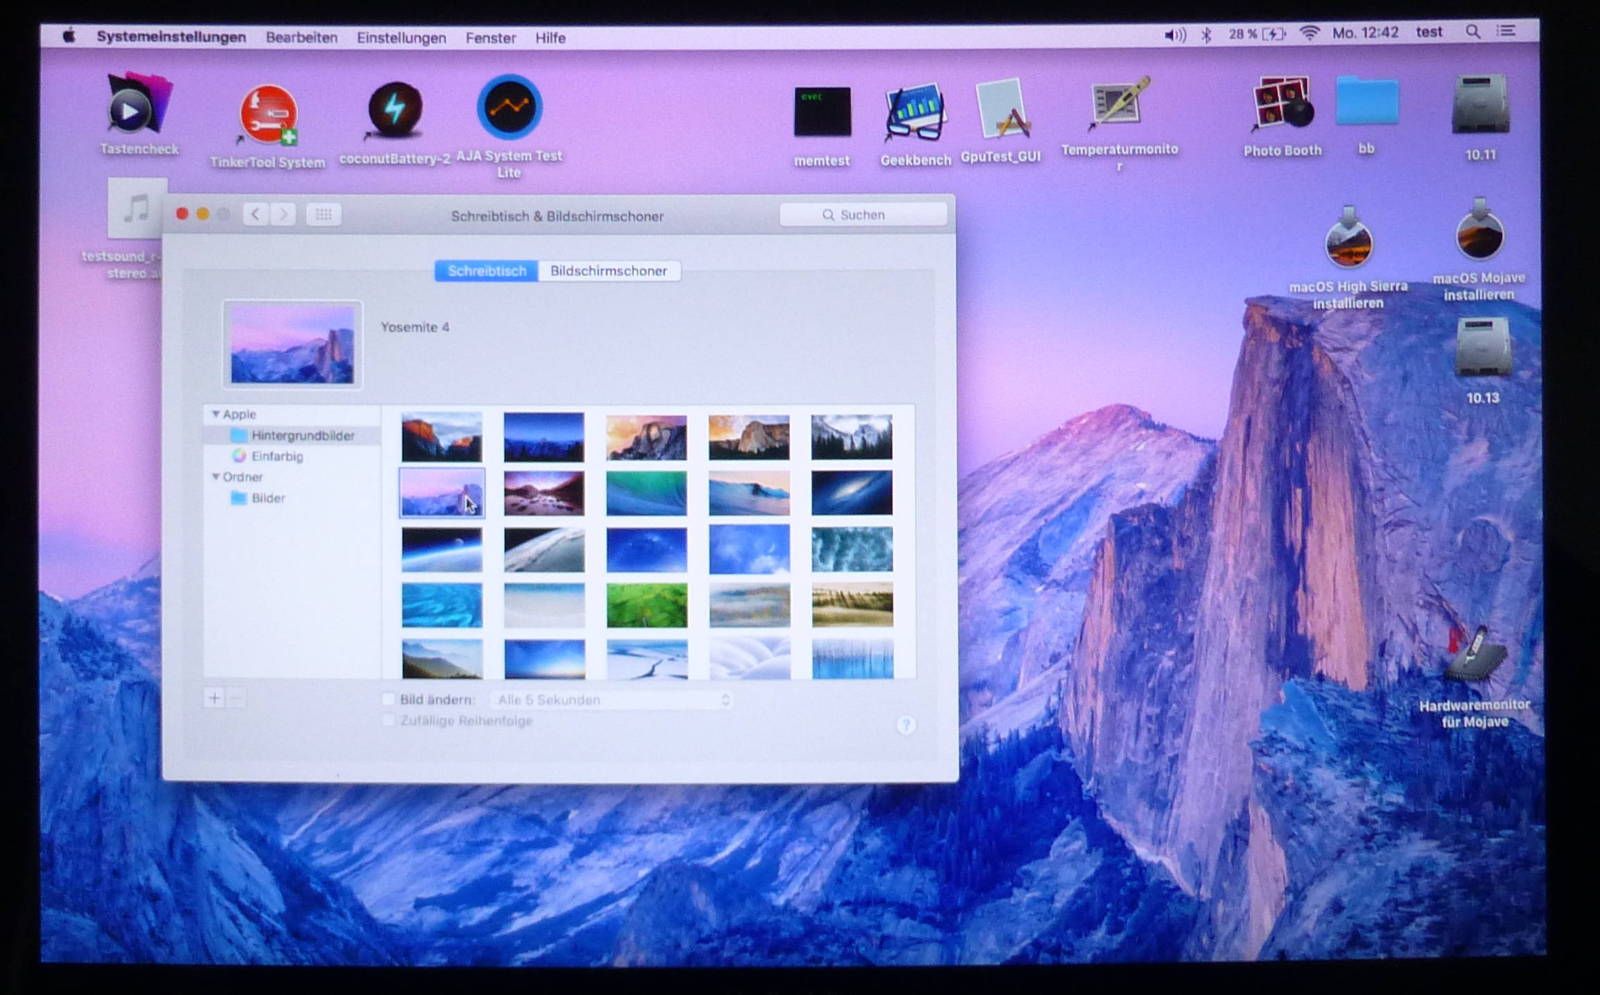Screen dimensions: 1600x995
Task: Click the plus button to add folder
Action: (x=214, y=699)
